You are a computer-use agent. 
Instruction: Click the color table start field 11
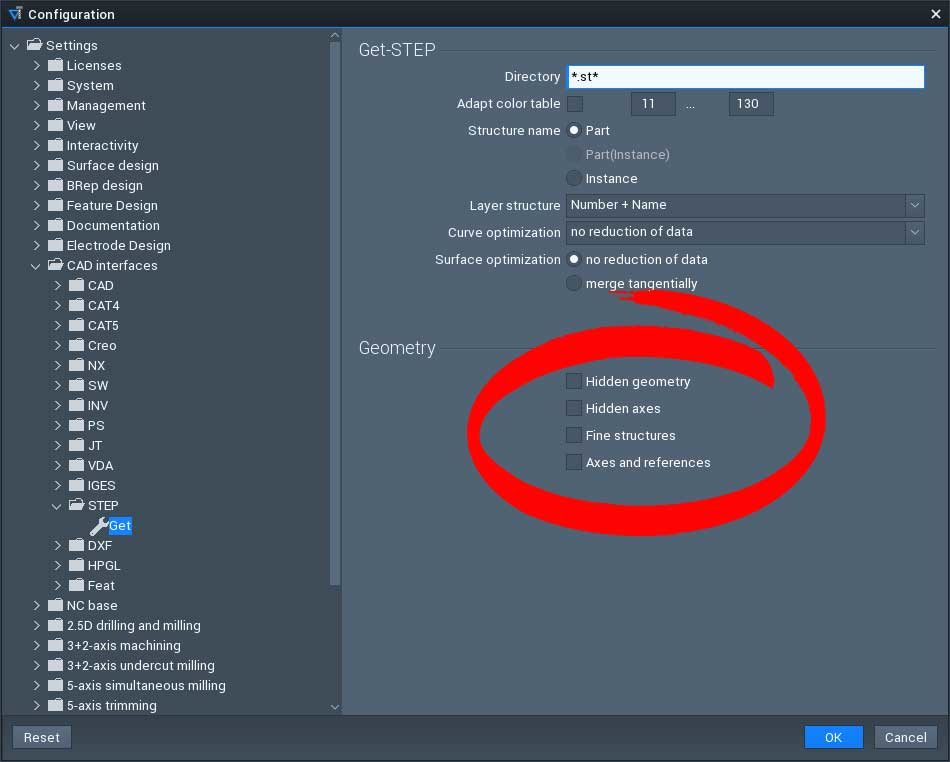pos(653,104)
